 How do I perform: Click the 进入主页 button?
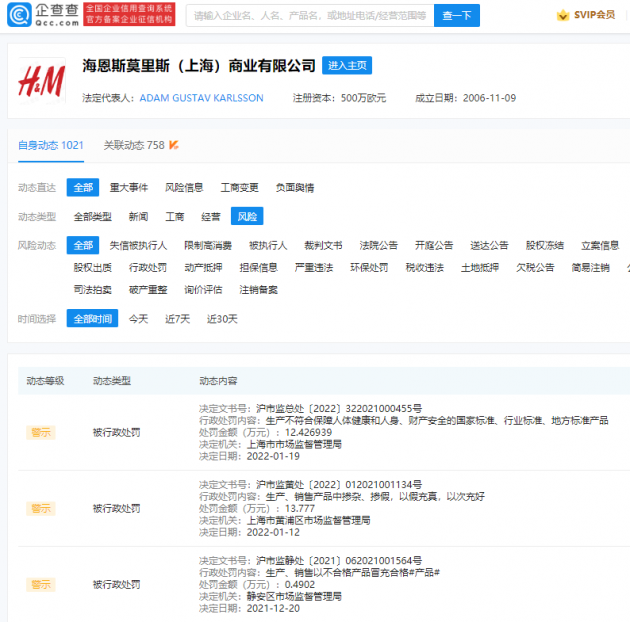[x=347, y=65]
